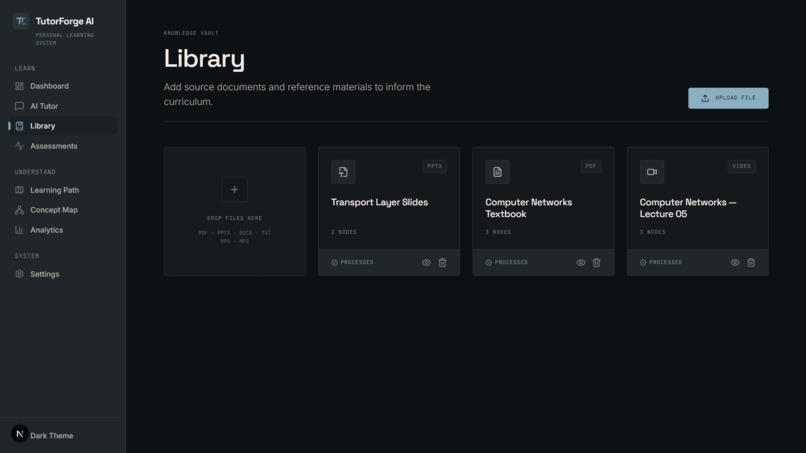
Task: Click the Learning Path map icon
Action: (x=20, y=190)
